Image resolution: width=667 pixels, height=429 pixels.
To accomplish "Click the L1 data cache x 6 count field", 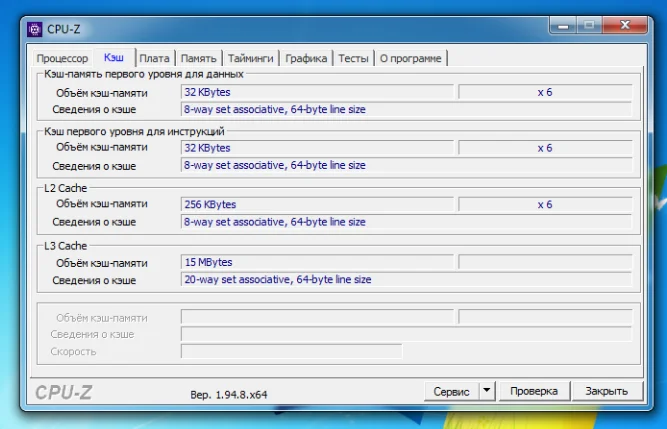I will coord(545,92).
